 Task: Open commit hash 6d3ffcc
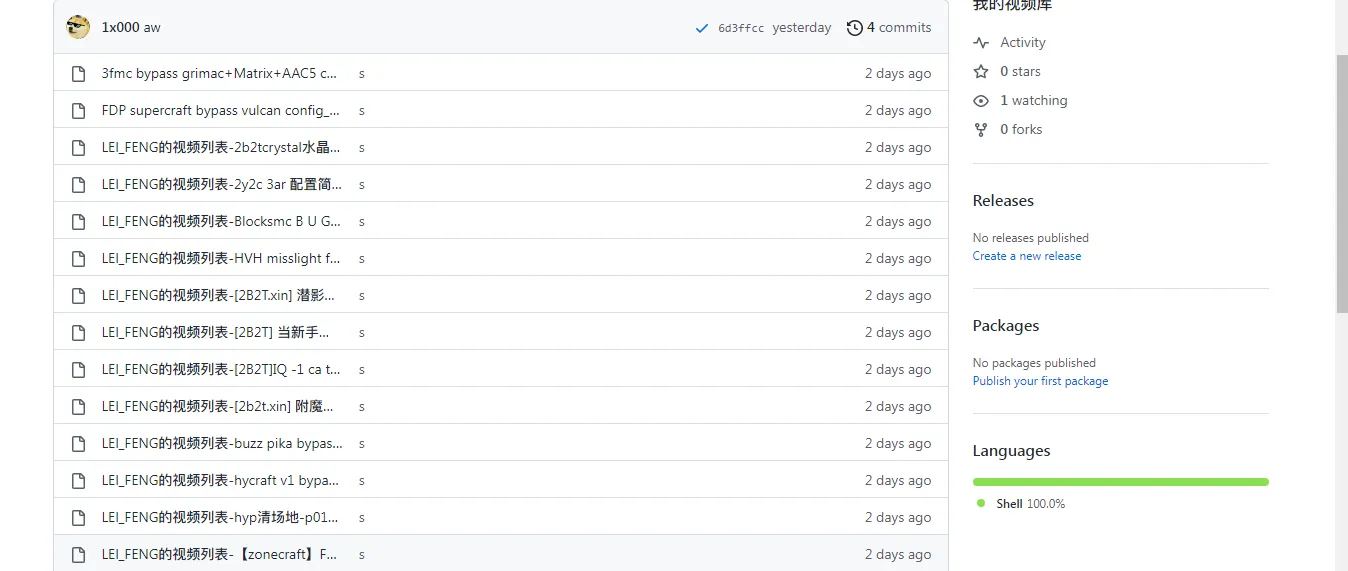tap(740, 28)
